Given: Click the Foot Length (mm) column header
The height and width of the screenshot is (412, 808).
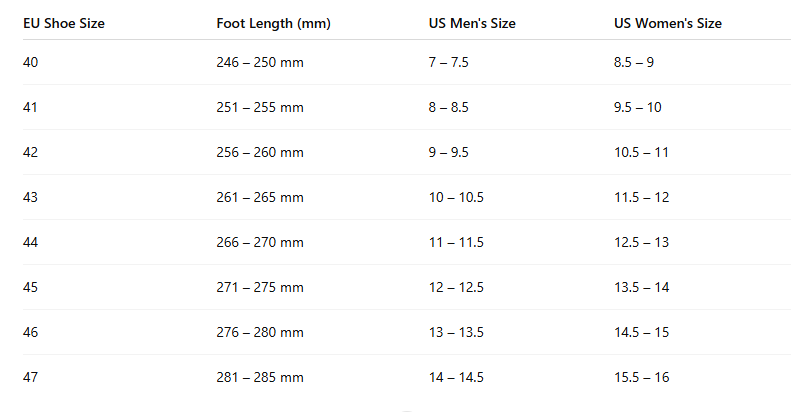Looking at the screenshot, I should click(x=273, y=23).
